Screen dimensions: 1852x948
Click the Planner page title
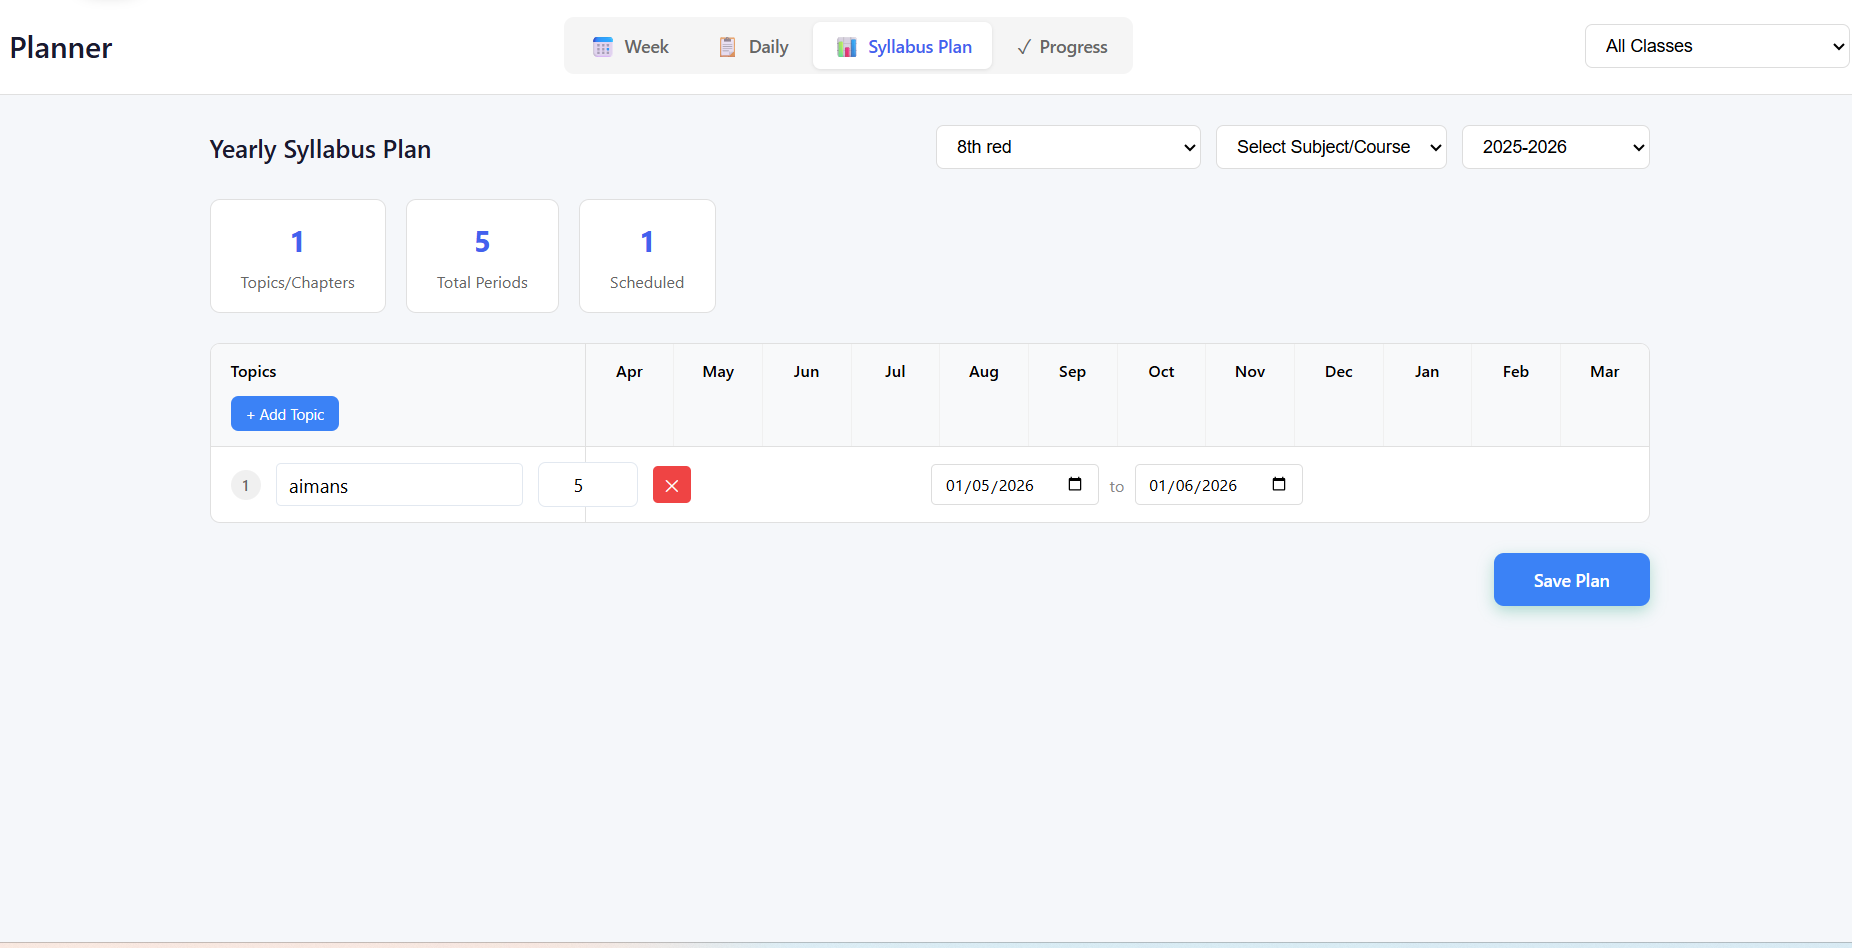(x=61, y=48)
